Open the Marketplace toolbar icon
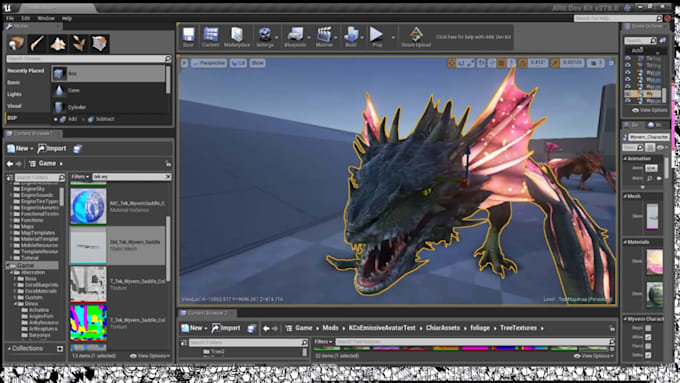The height and width of the screenshot is (383, 680). tap(237, 36)
